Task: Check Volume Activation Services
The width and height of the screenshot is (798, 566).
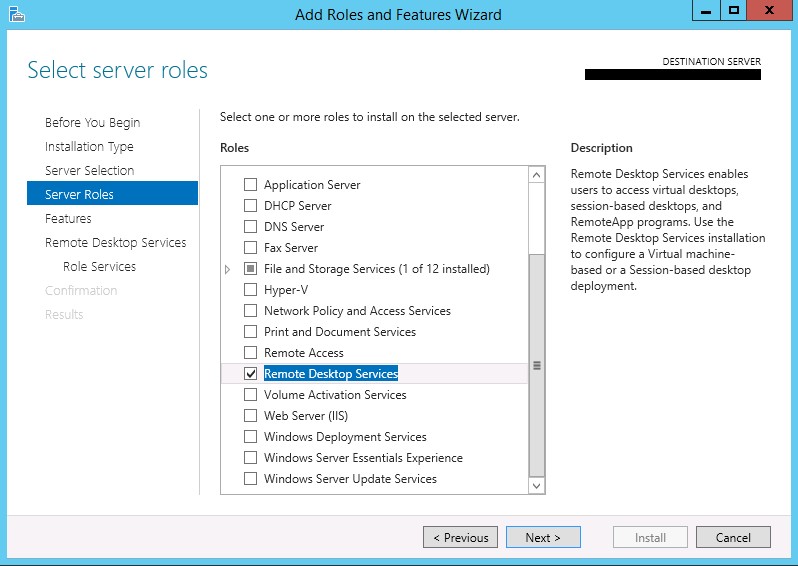Action: point(250,394)
